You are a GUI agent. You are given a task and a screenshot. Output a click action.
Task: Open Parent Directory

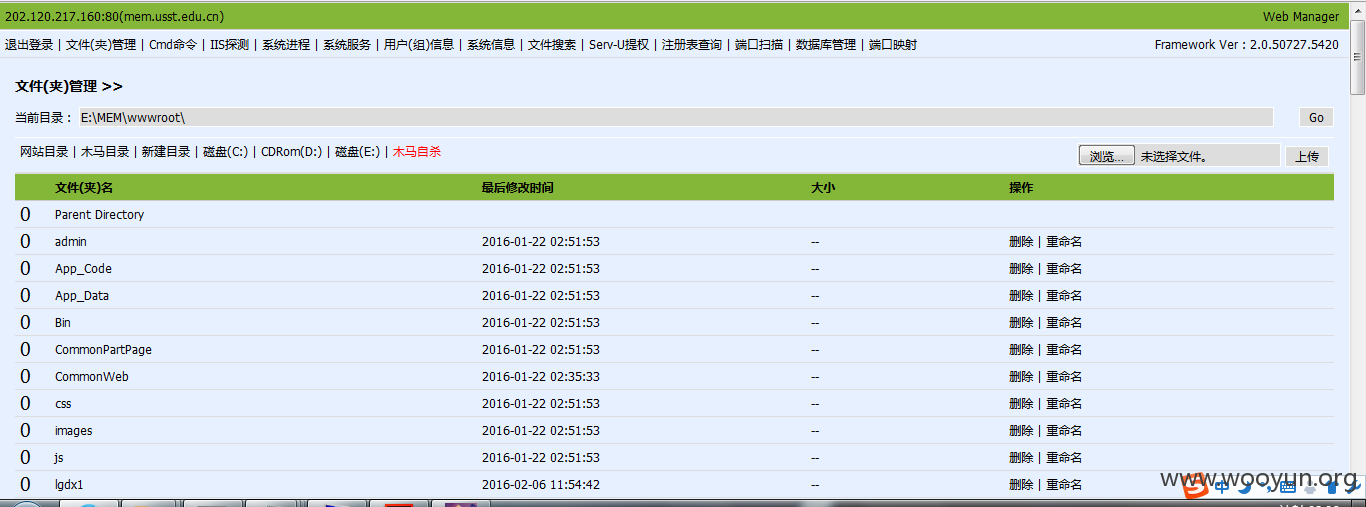(x=99, y=215)
